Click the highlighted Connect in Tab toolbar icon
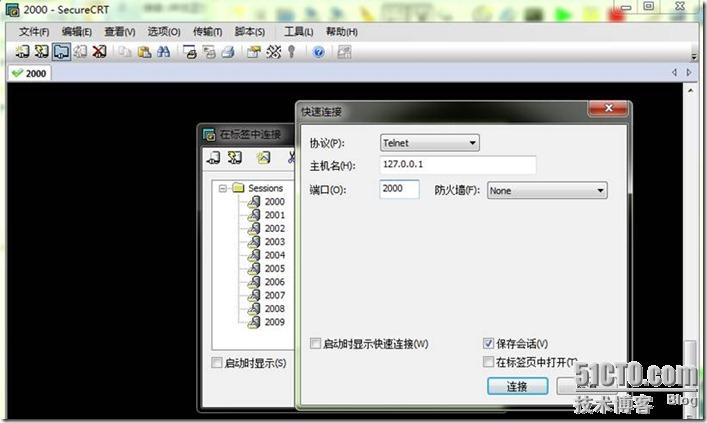 [61, 51]
